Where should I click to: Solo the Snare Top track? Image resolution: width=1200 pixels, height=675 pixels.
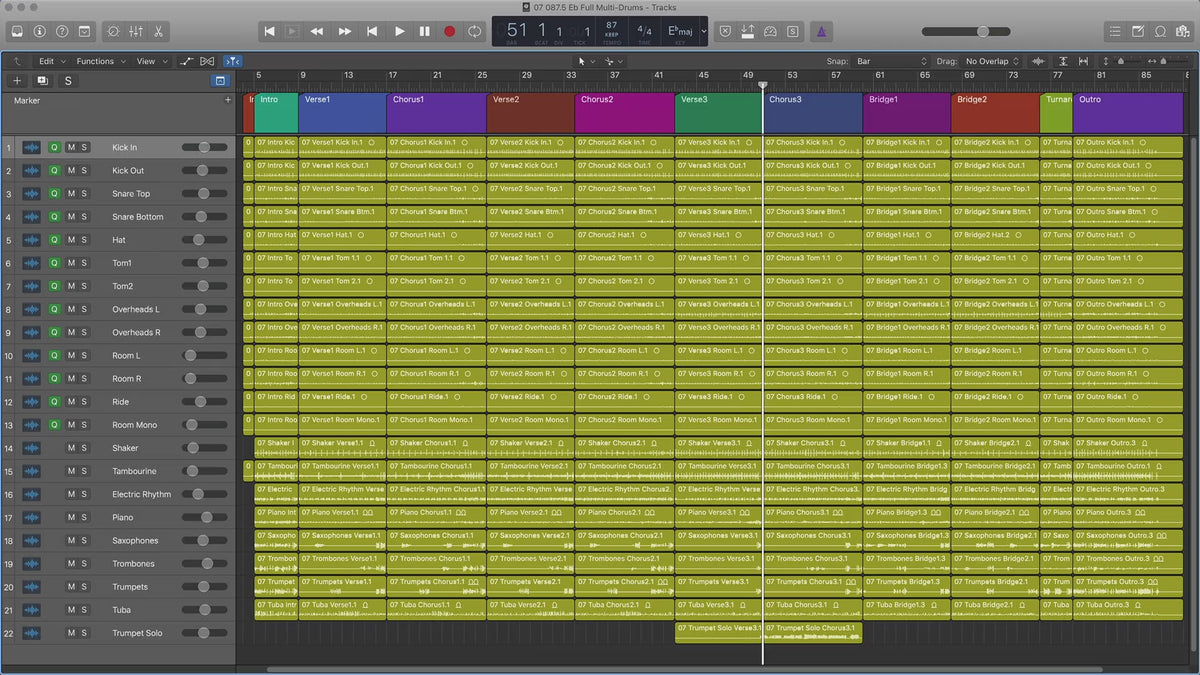(85, 194)
